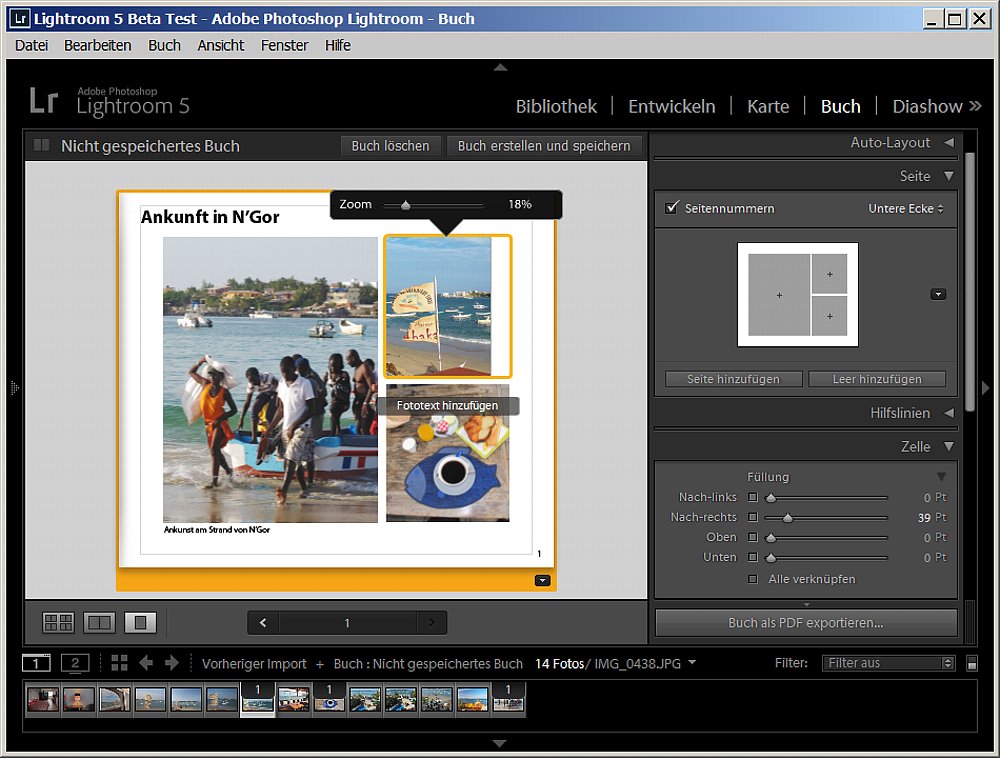Open Untere Ecke page number position dropdown
The width and height of the screenshot is (1000, 758).
tap(906, 208)
